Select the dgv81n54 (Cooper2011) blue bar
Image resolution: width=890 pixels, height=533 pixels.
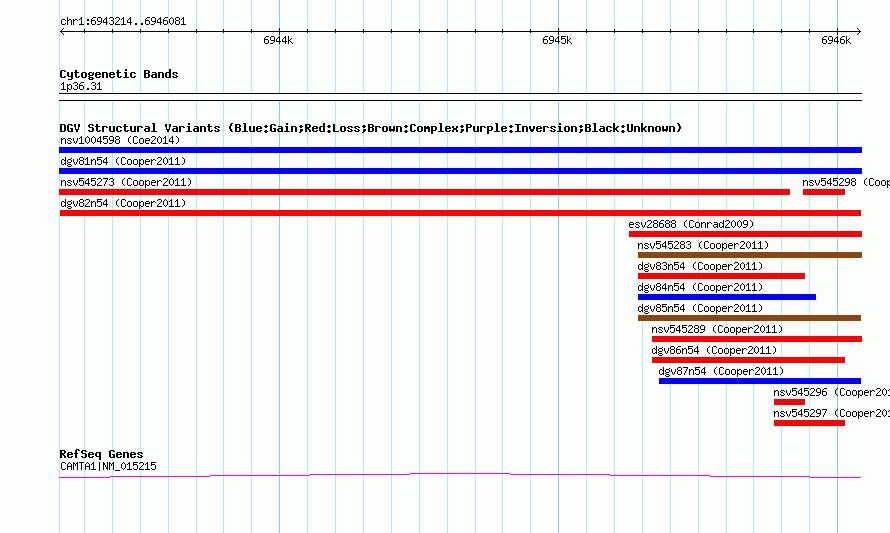click(460, 171)
